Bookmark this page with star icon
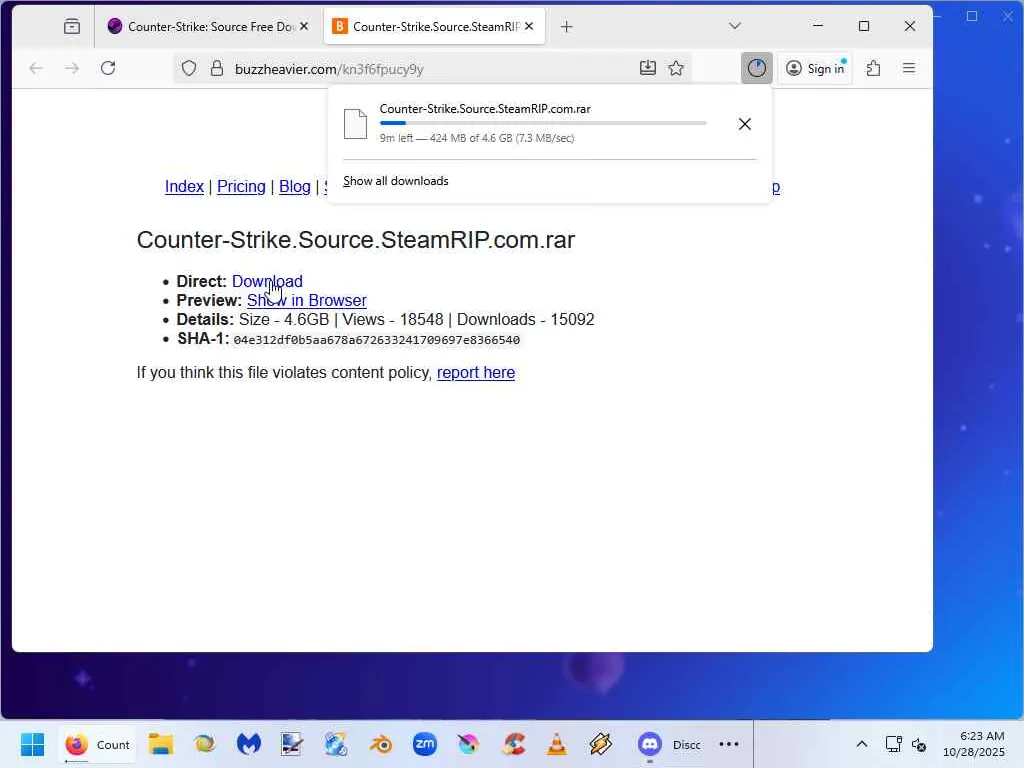Image resolution: width=1024 pixels, height=768 pixels. click(676, 68)
